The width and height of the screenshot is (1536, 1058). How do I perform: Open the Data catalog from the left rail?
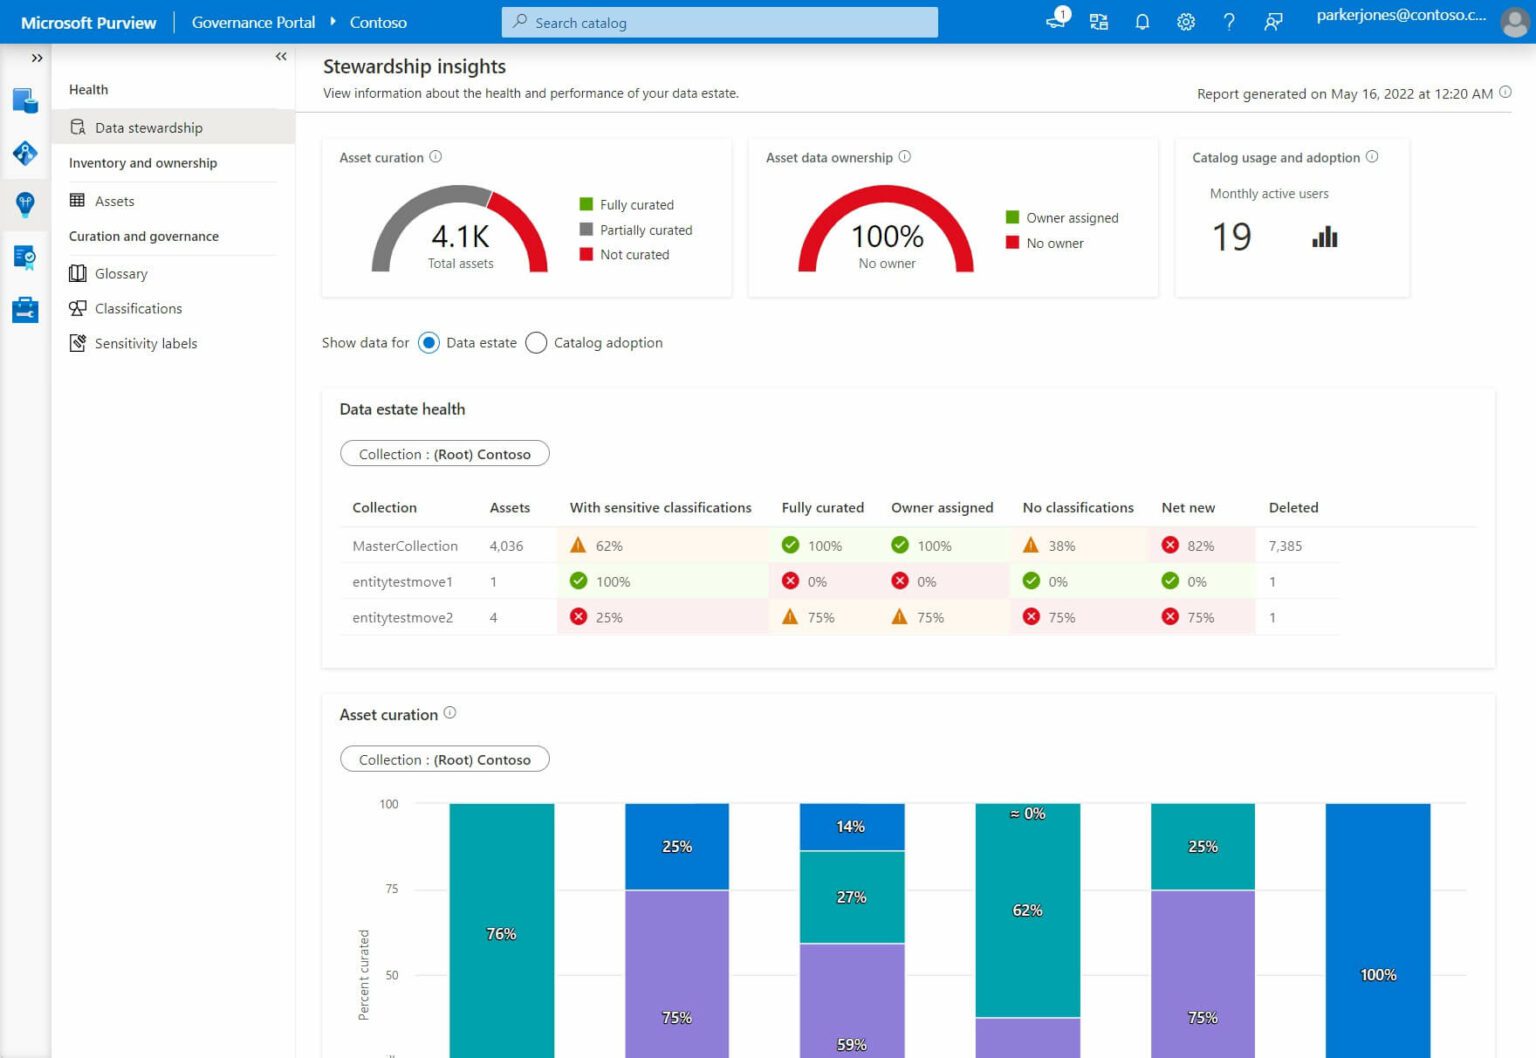(x=24, y=100)
